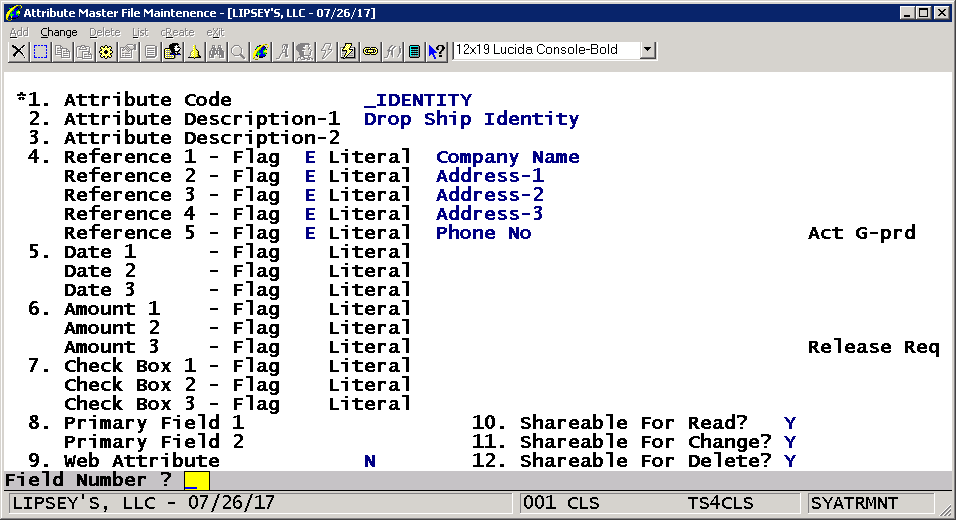
Task: Click the Field Number yellow input box
Action: 197,481
